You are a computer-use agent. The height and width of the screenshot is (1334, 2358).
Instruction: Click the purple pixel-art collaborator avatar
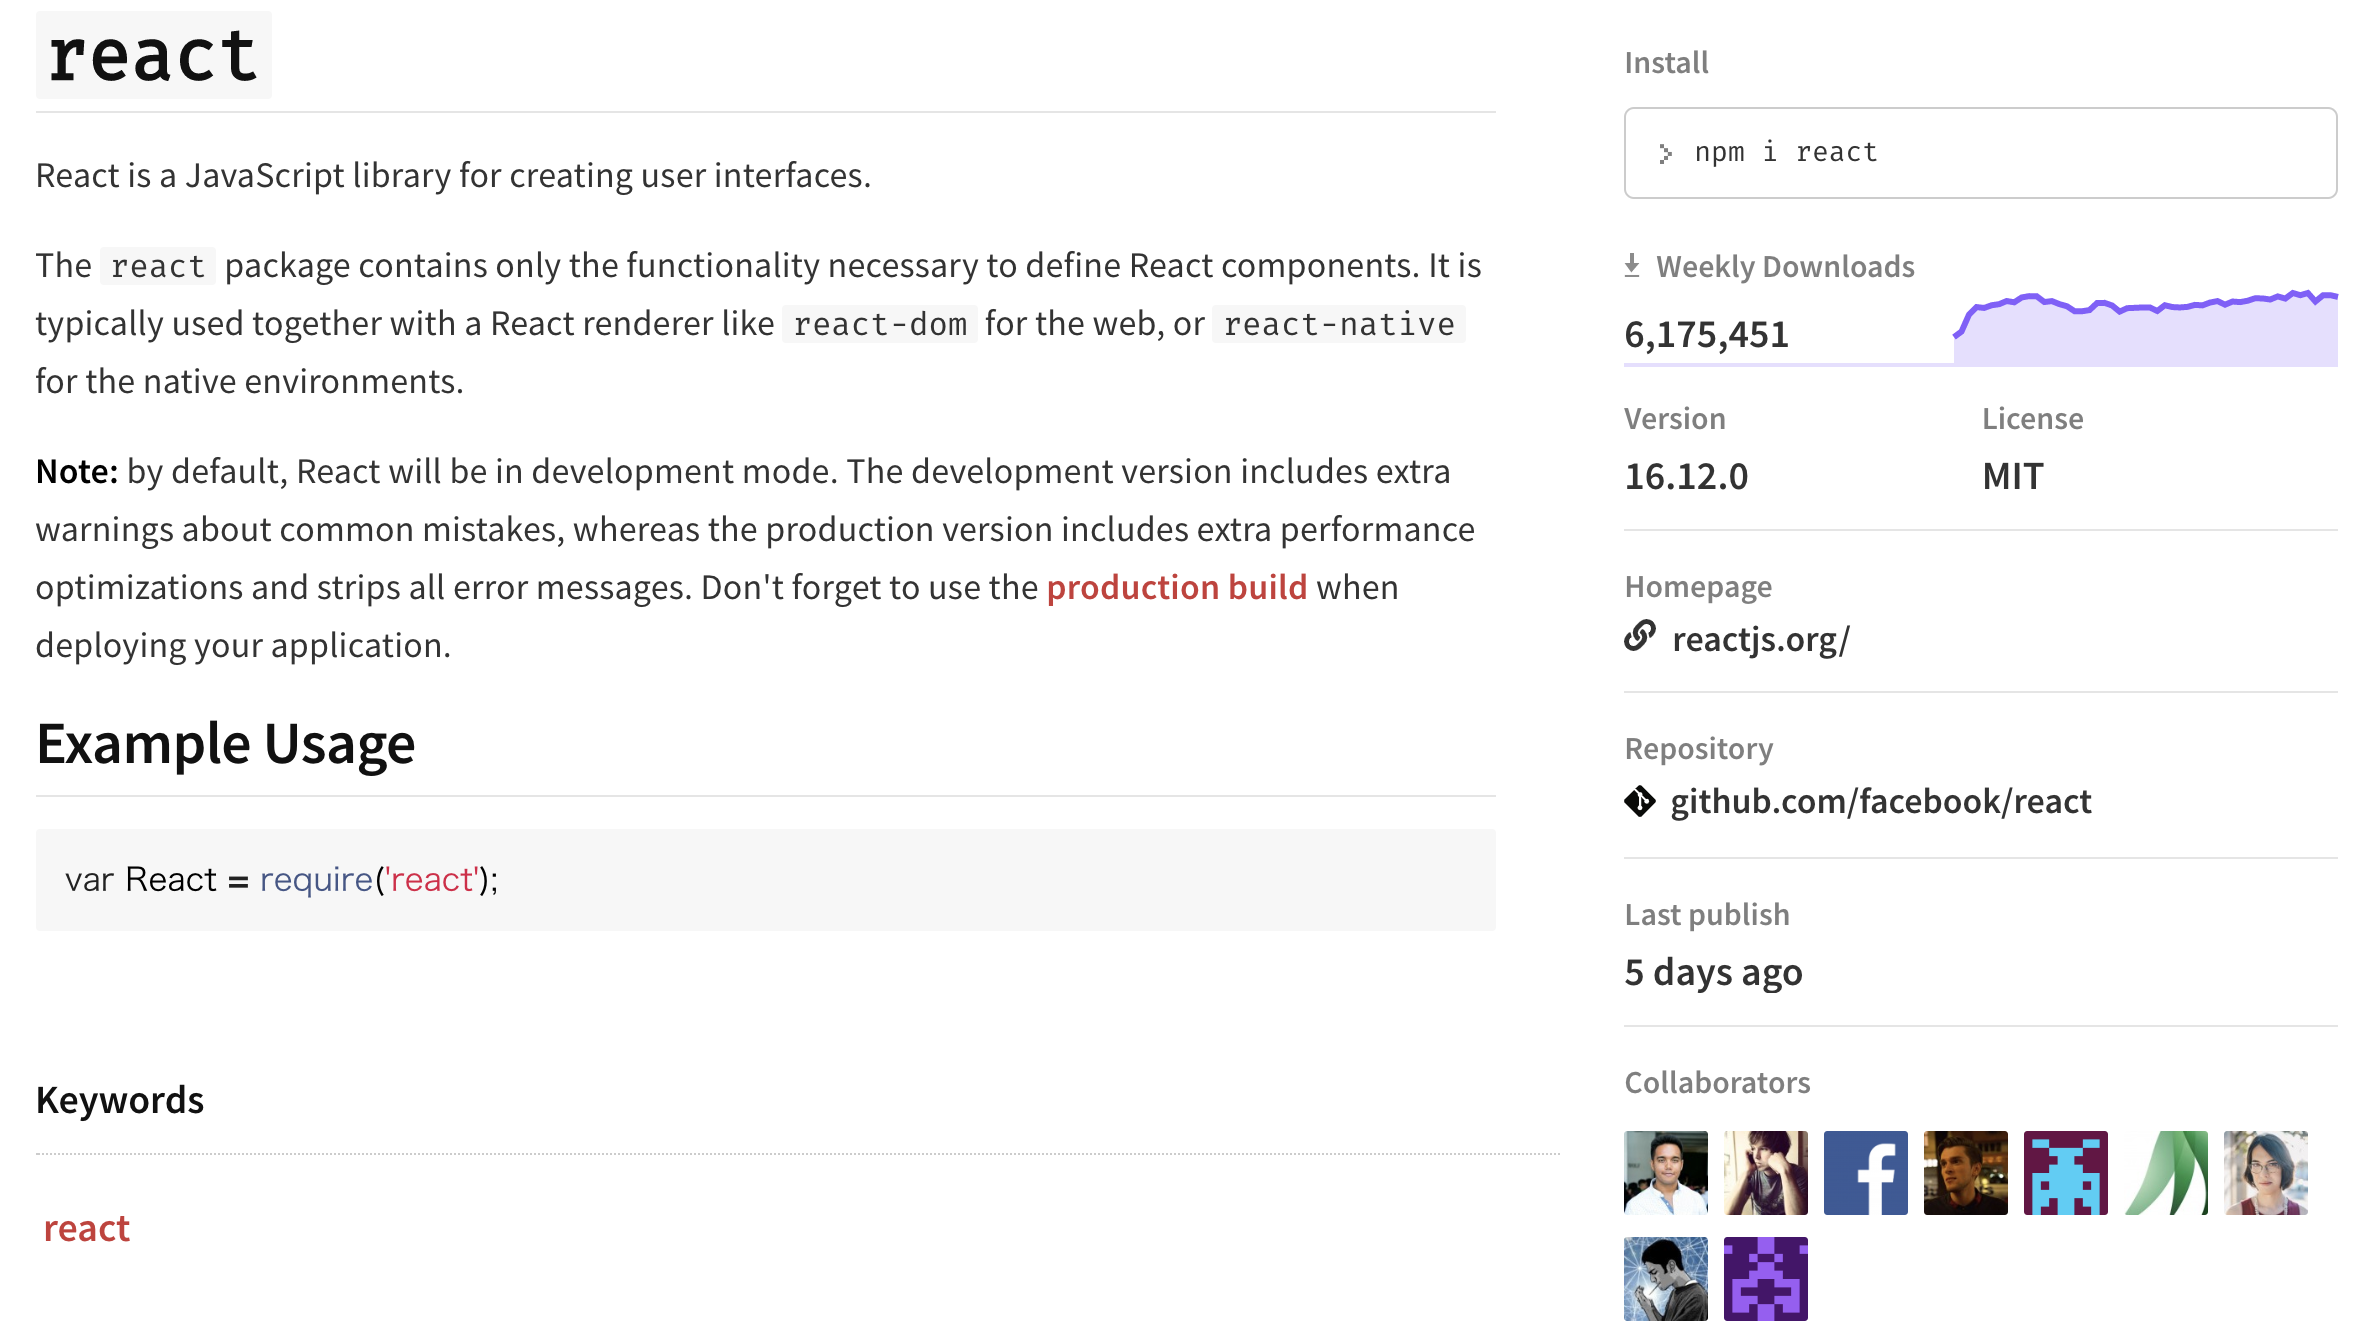click(1765, 1279)
